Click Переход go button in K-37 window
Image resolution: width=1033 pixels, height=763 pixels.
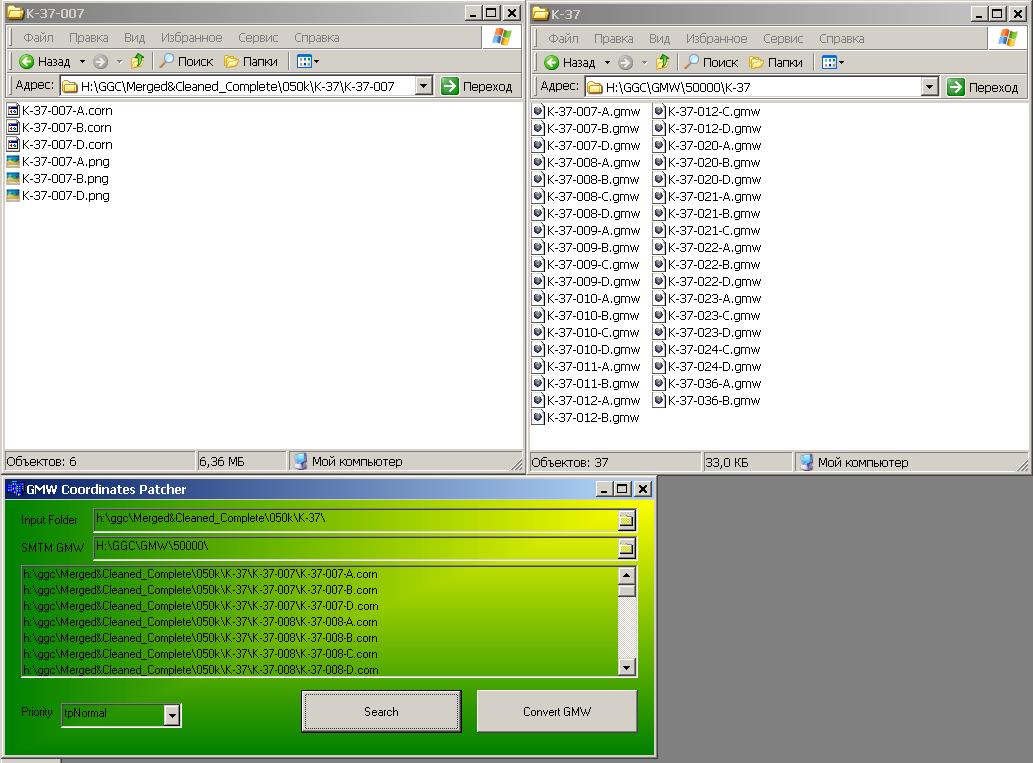(x=982, y=87)
